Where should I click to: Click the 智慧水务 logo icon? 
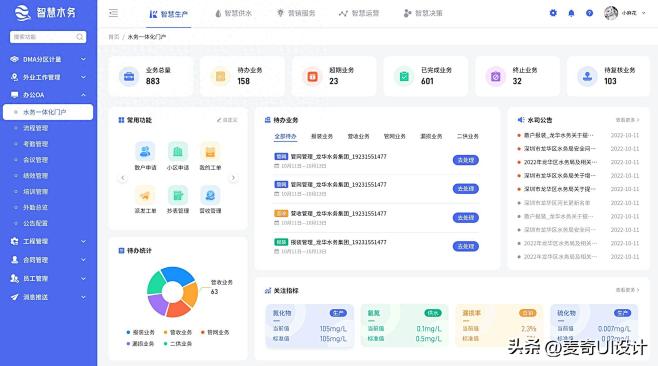(23, 13)
